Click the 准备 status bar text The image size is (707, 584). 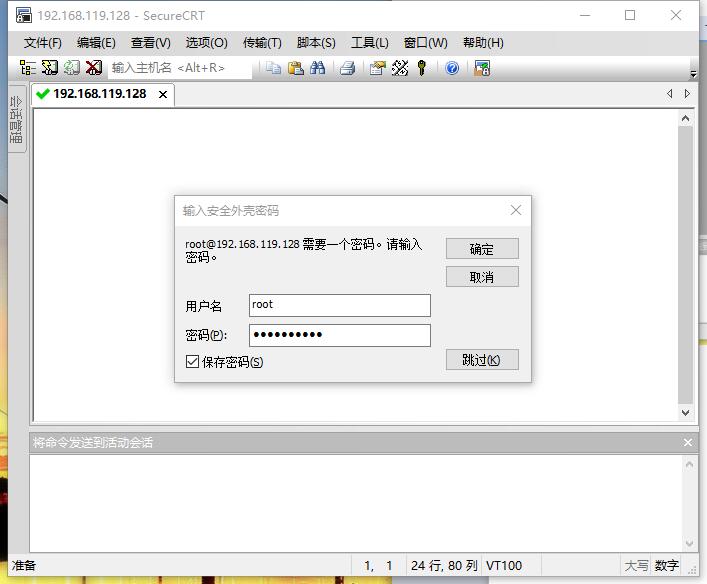pyautogui.click(x=24, y=566)
